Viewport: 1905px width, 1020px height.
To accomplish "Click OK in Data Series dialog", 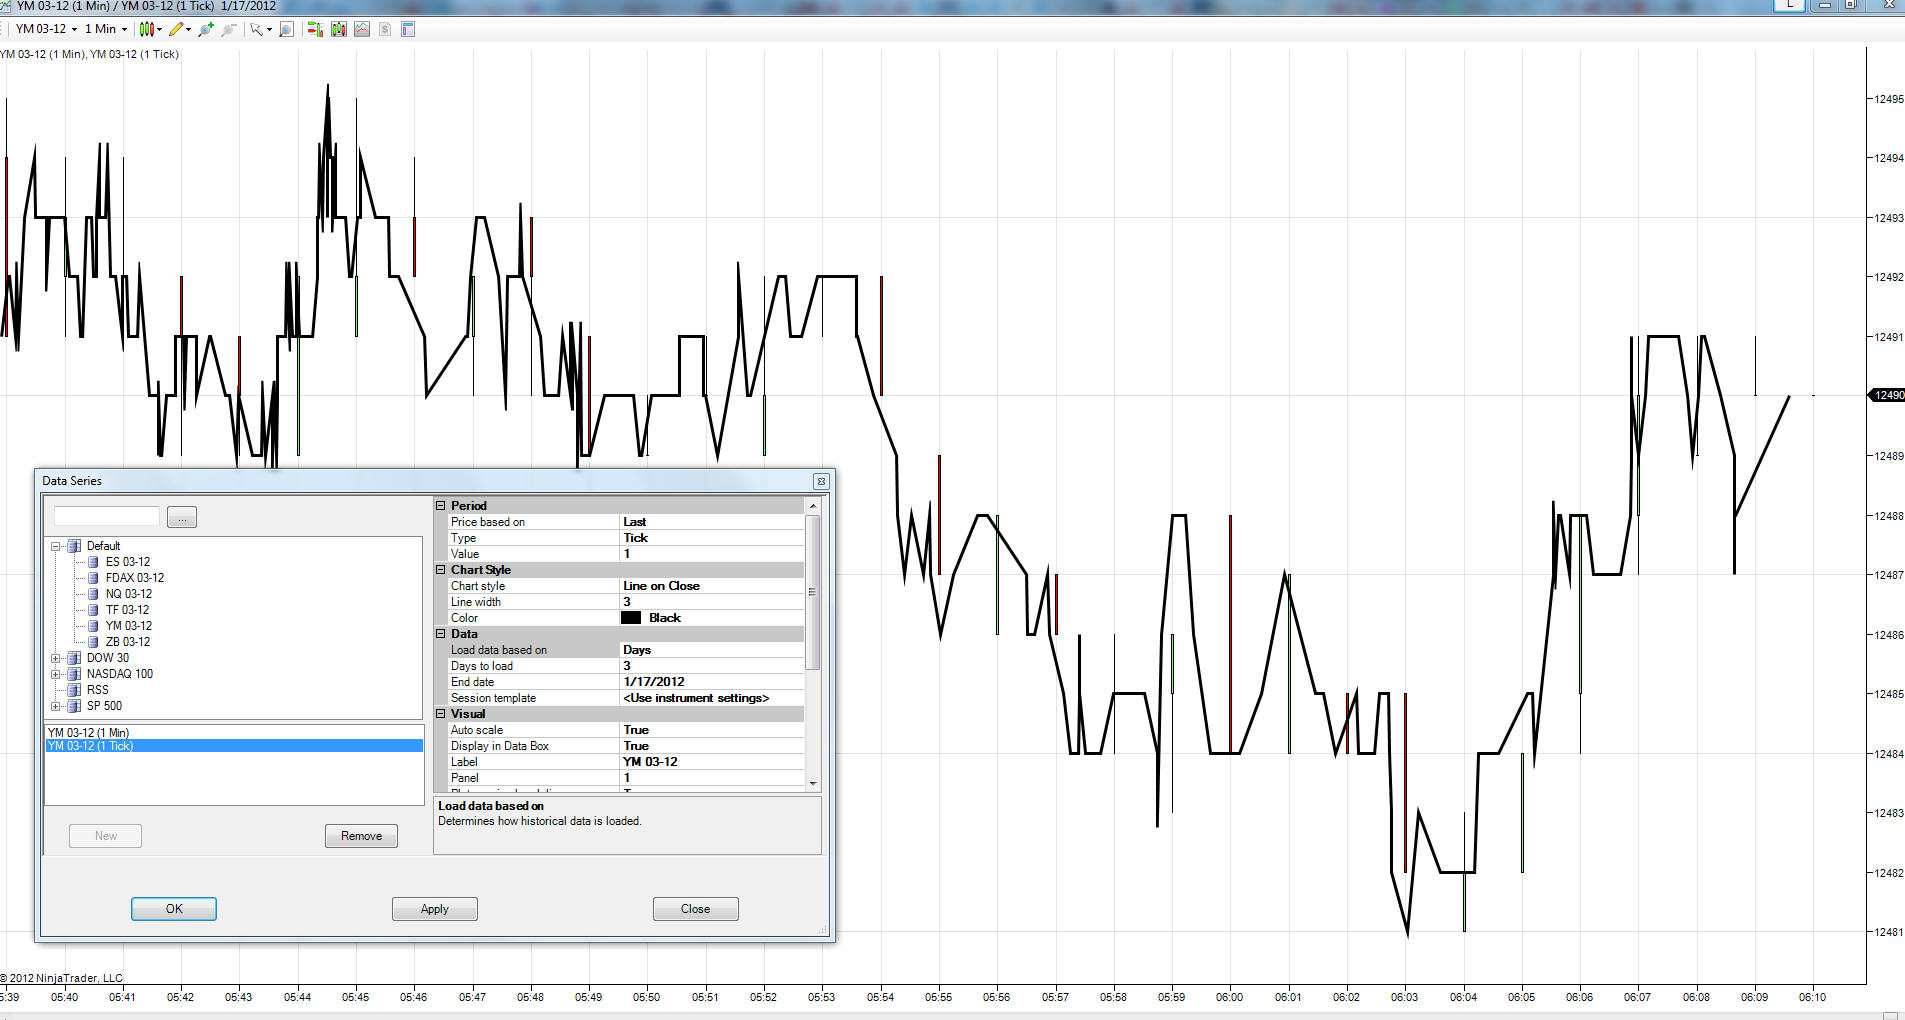I will coord(174,909).
